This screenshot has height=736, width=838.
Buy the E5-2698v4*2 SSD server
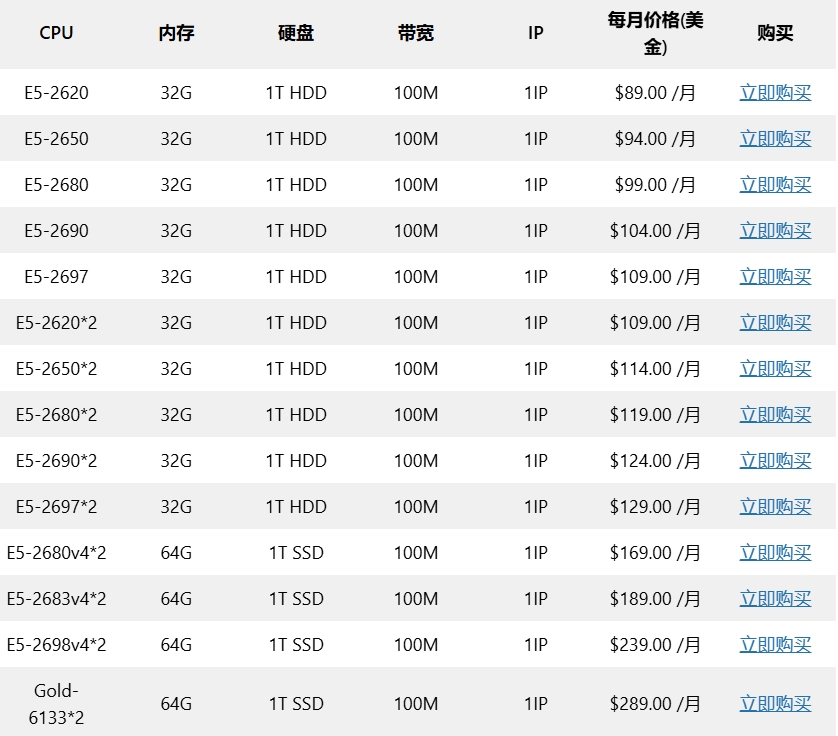[775, 644]
